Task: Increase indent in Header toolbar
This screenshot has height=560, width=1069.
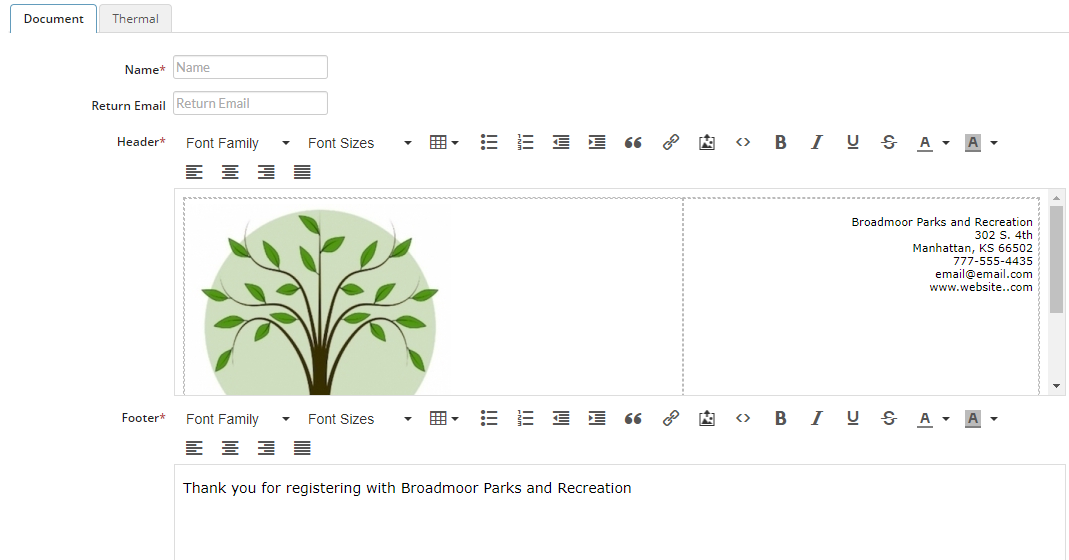Action: 597,142
